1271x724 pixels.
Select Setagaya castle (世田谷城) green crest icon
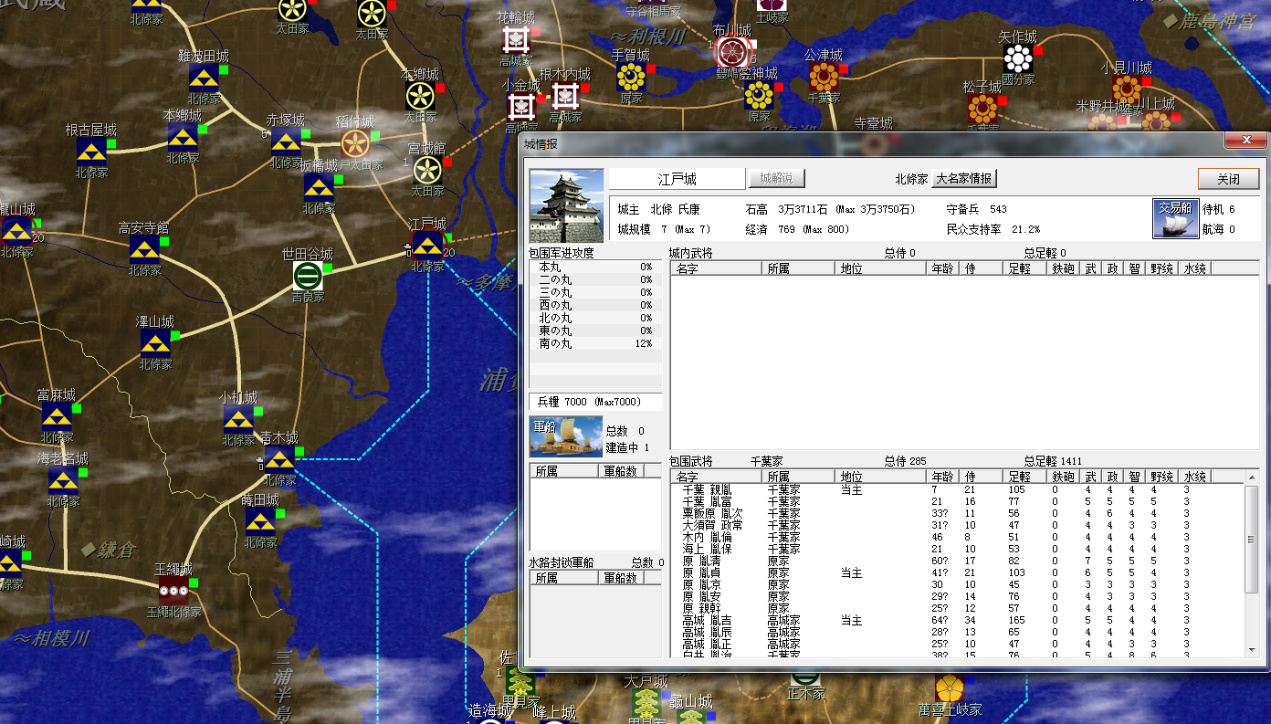click(x=308, y=276)
